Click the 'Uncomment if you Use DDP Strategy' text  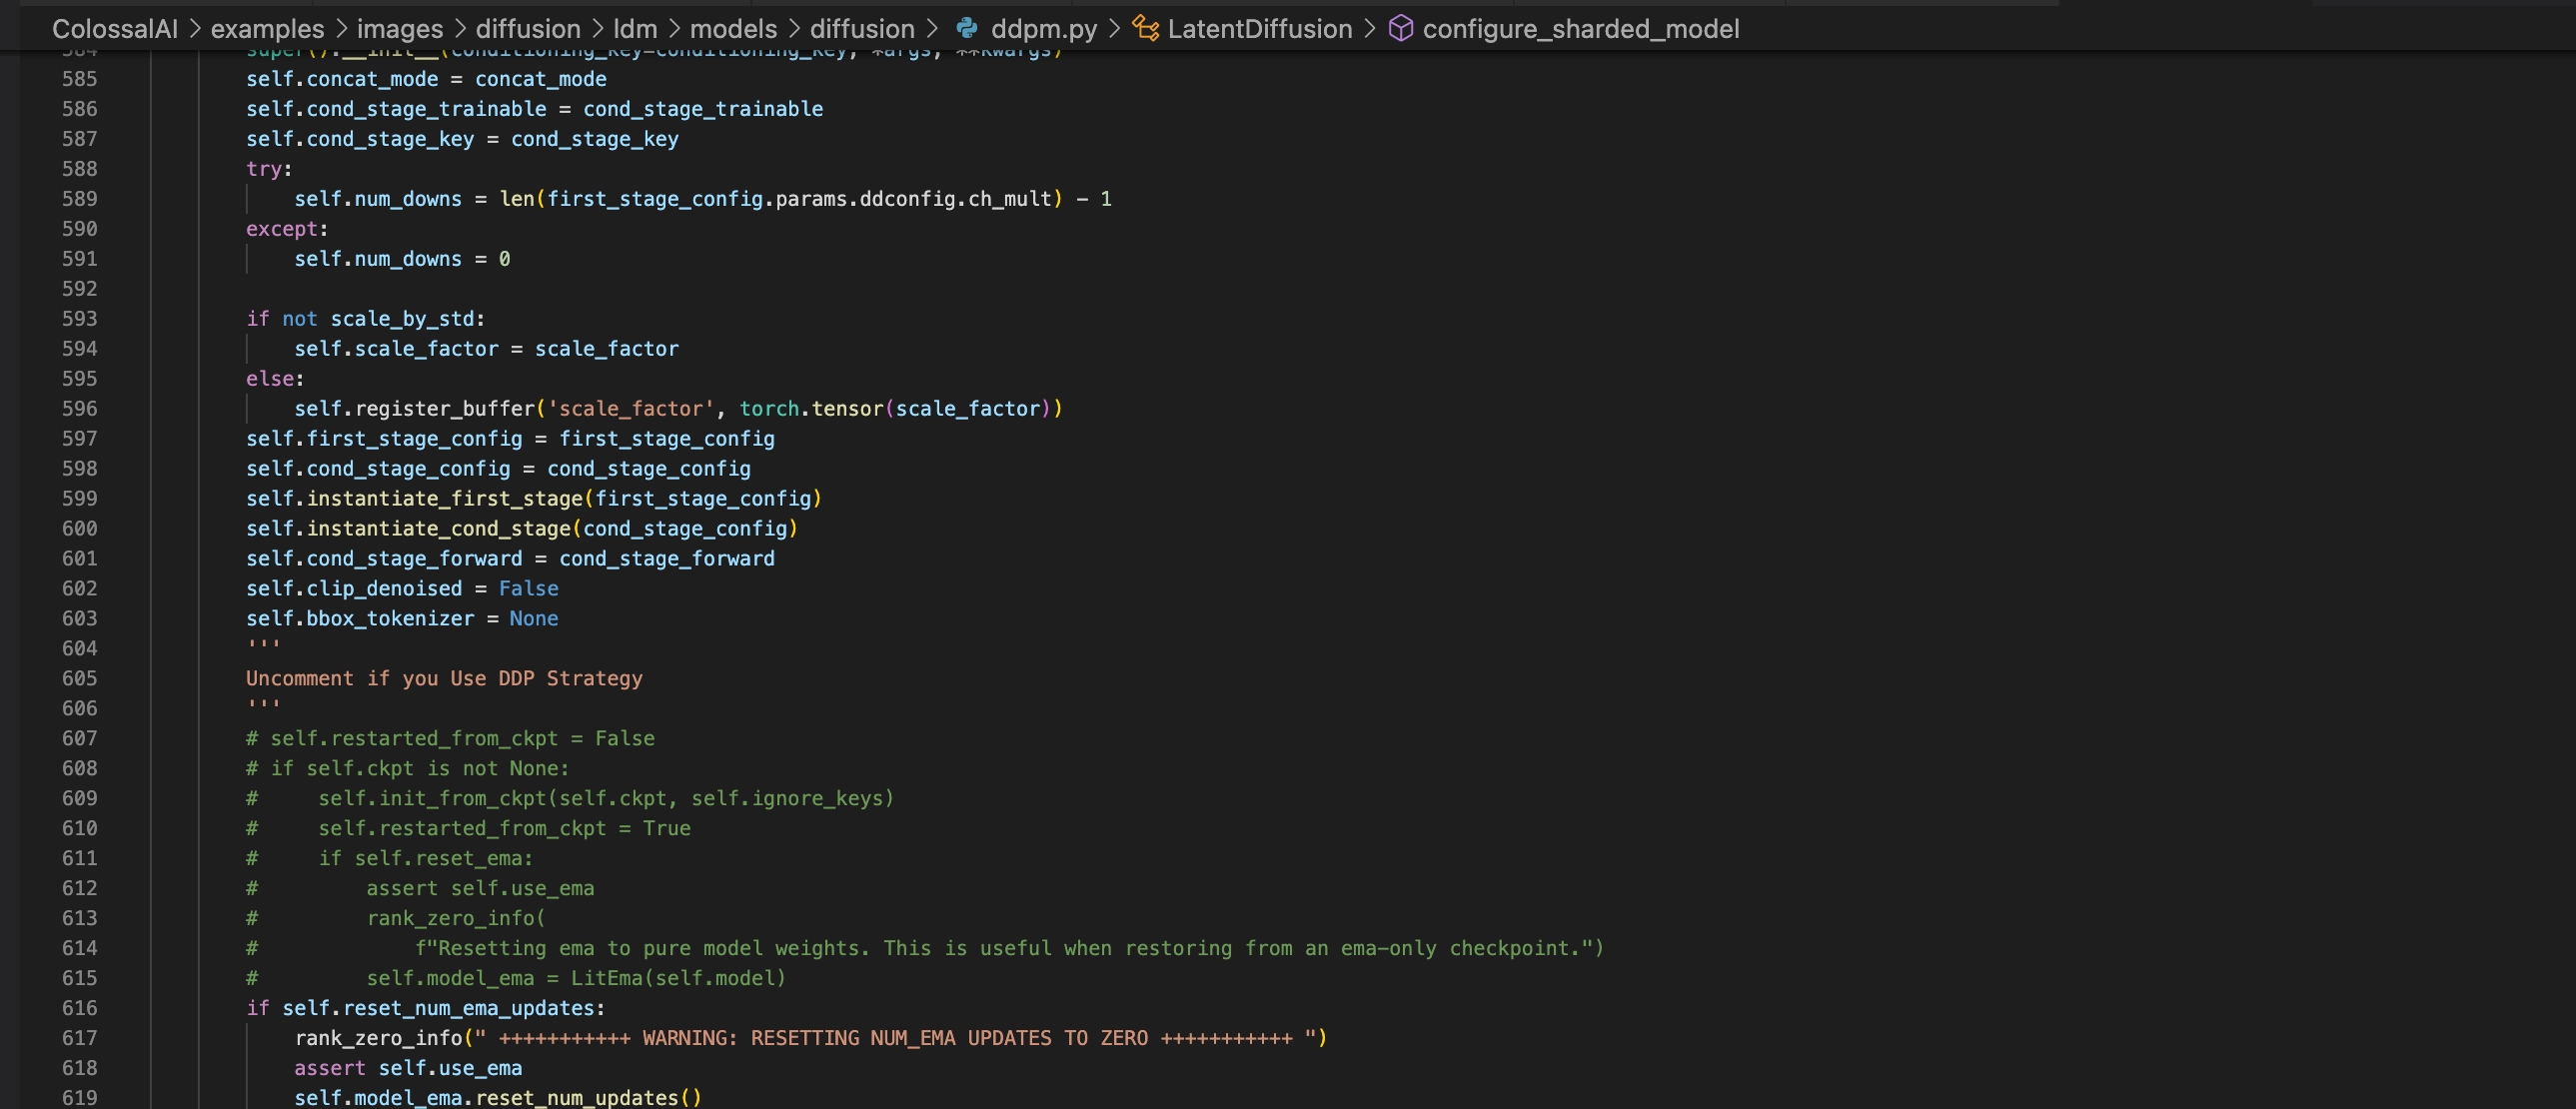(444, 678)
